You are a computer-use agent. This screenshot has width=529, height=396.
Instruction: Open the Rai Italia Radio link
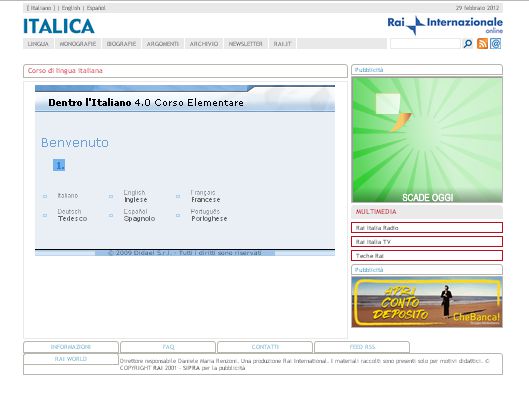pos(427,228)
